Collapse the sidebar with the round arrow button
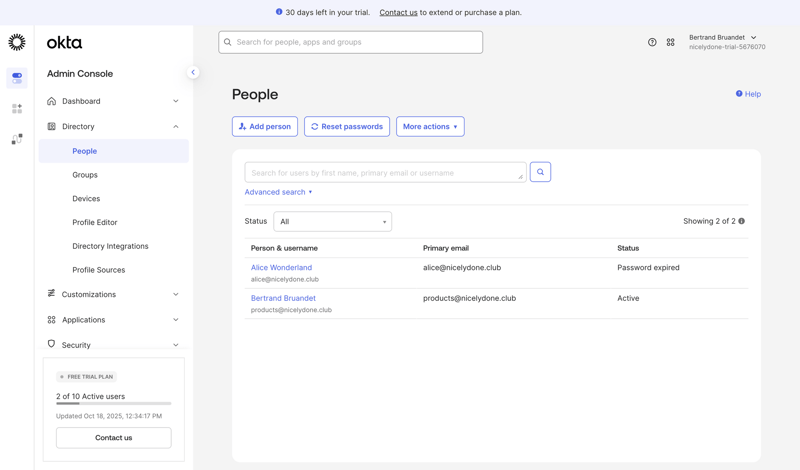The height and width of the screenshot is (470, 800). point(193,72)
